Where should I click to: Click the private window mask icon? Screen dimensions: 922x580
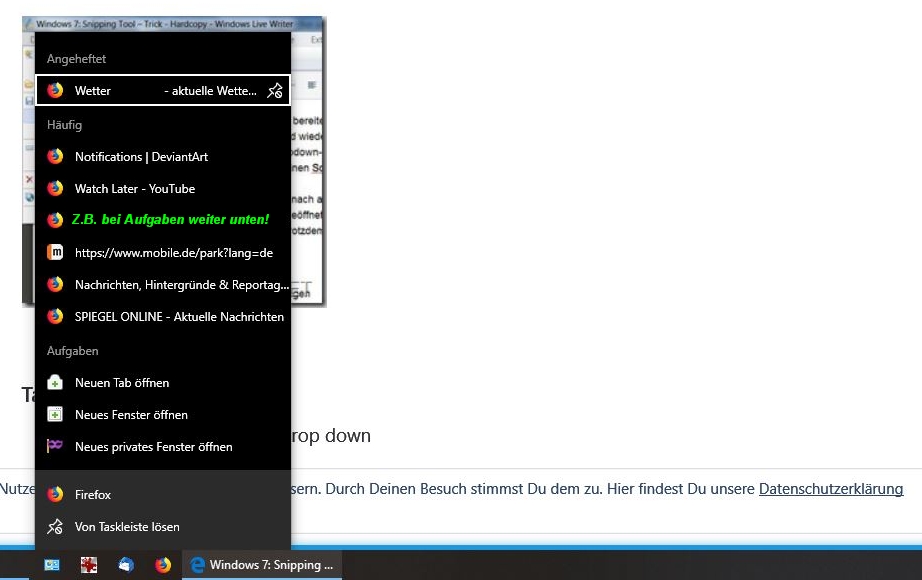(x=55, y=446)
